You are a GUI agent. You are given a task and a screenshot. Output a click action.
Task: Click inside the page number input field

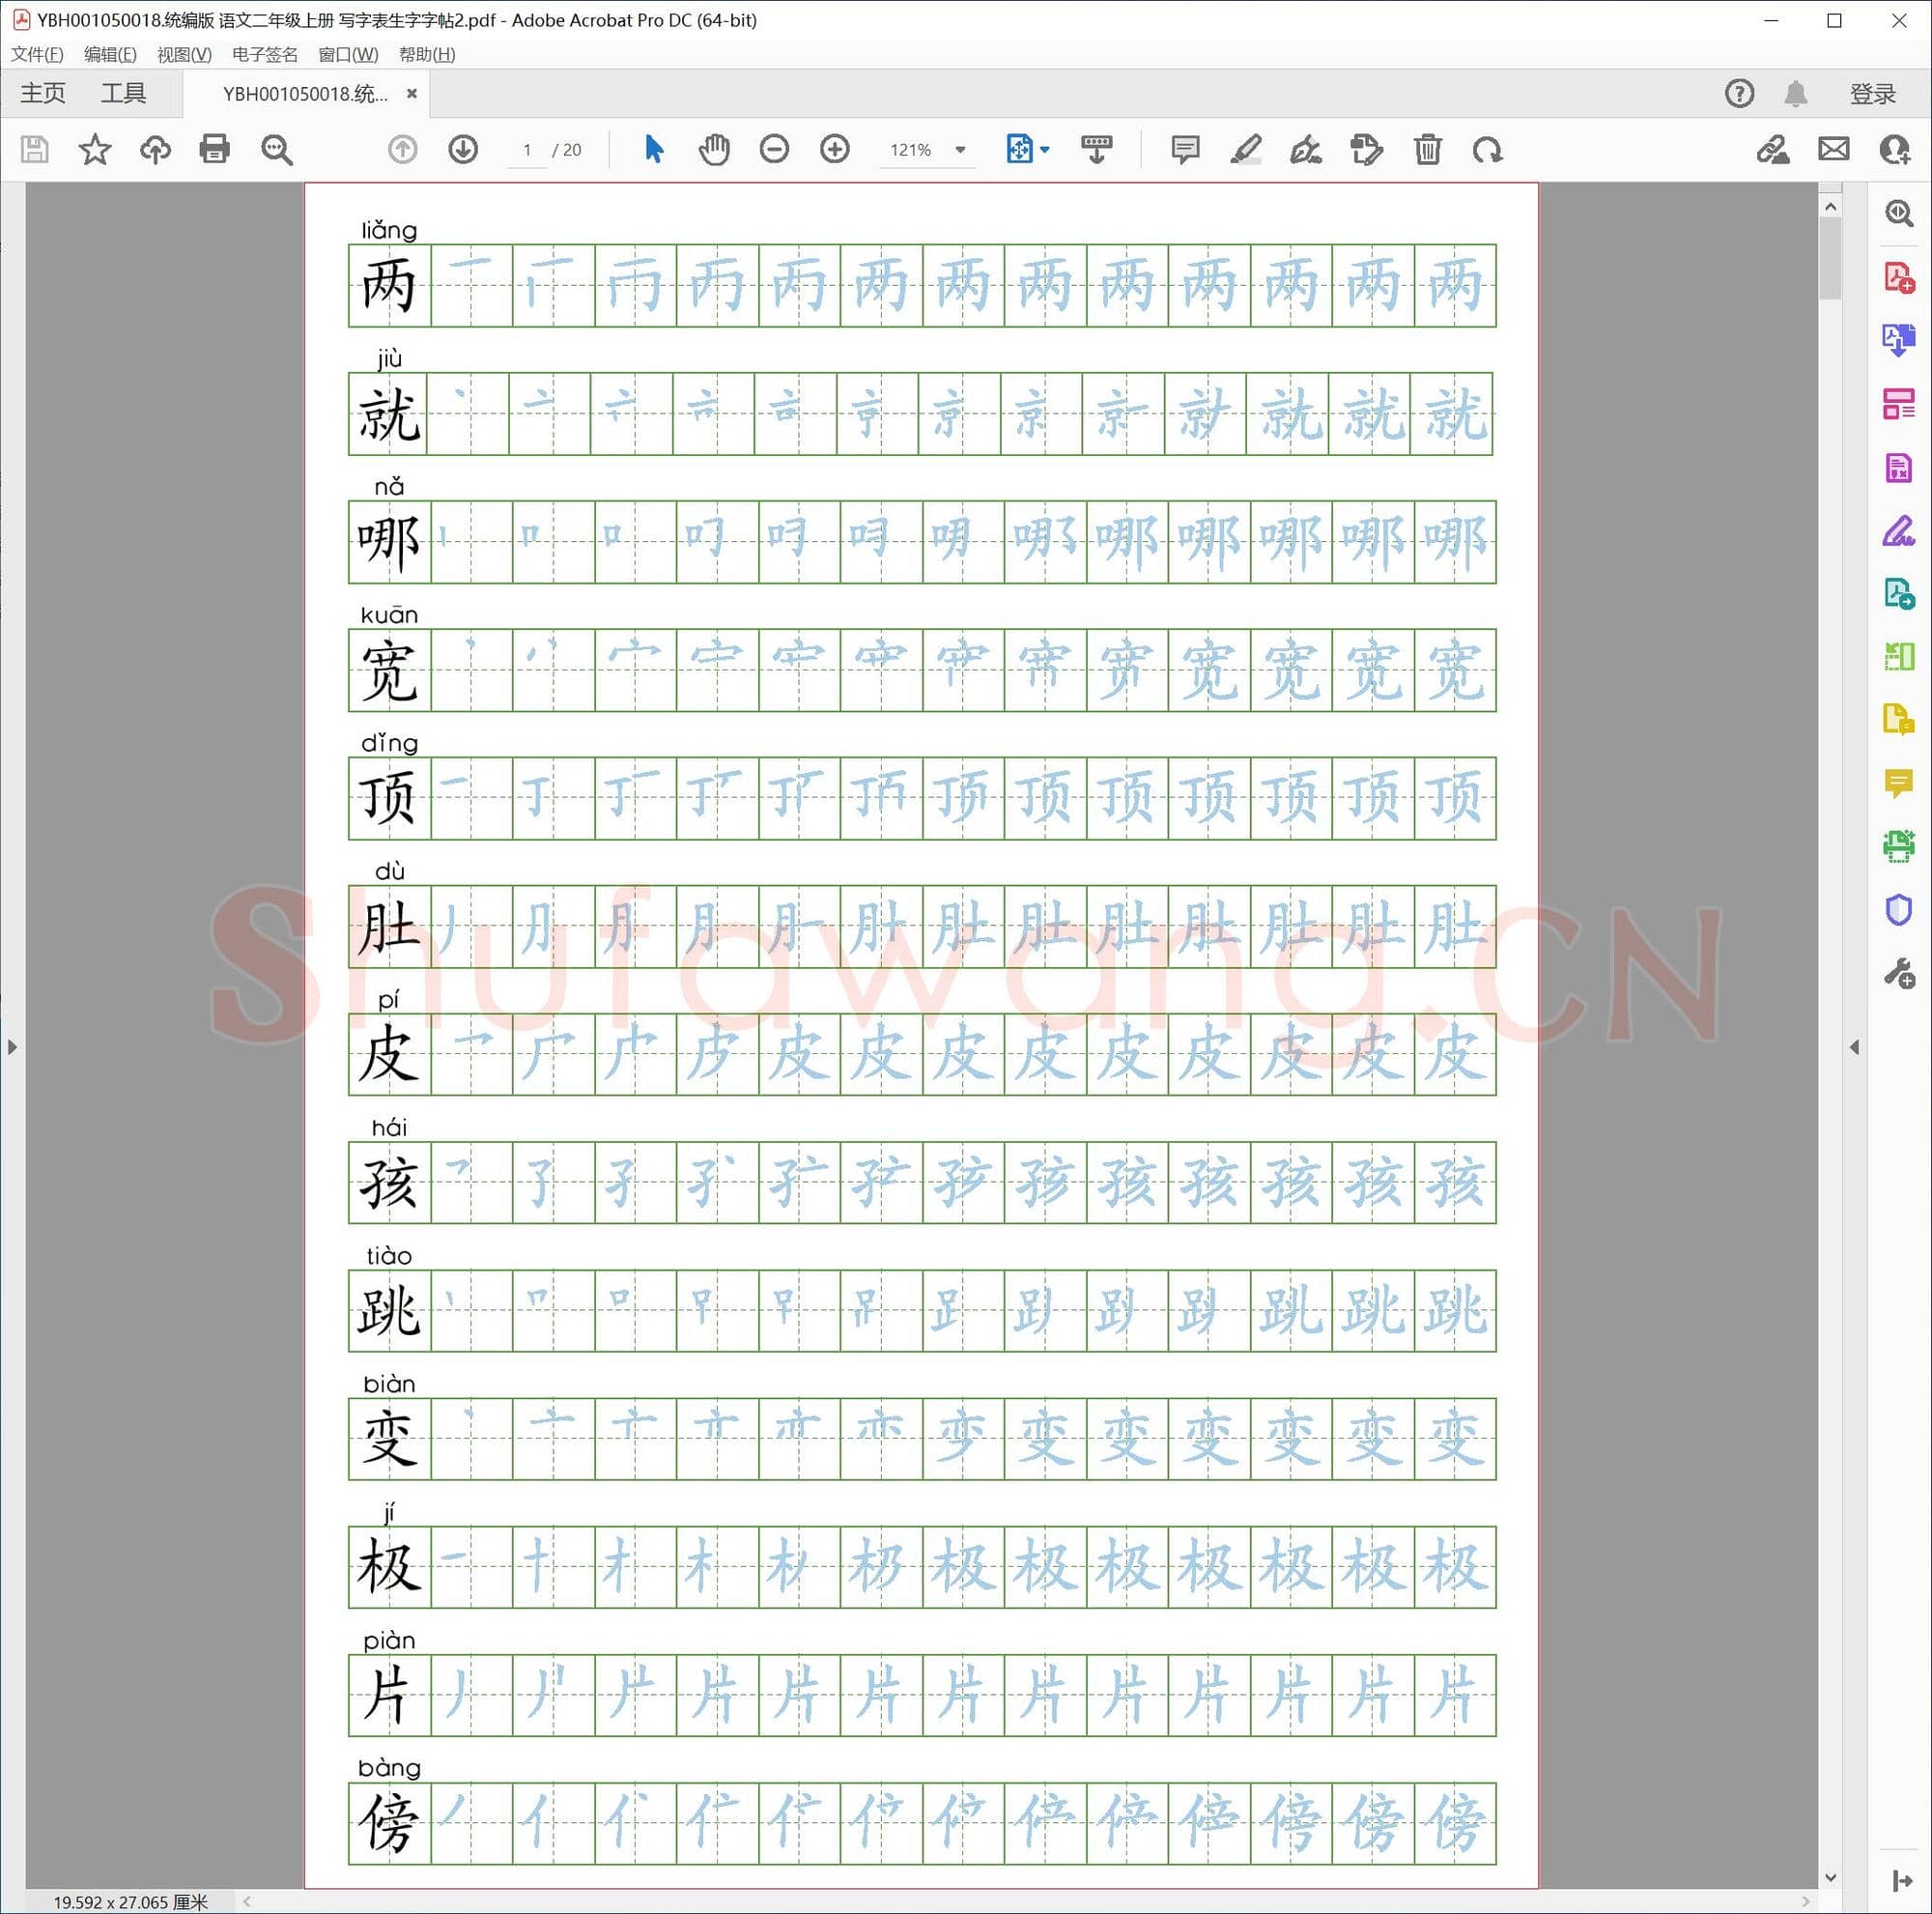(x=527, y=149)
